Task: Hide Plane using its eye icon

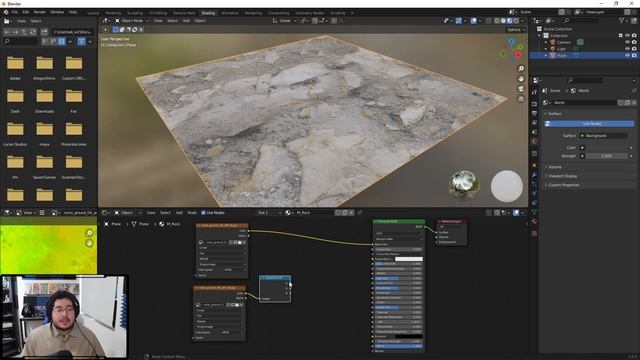Action: pos(627,55)
